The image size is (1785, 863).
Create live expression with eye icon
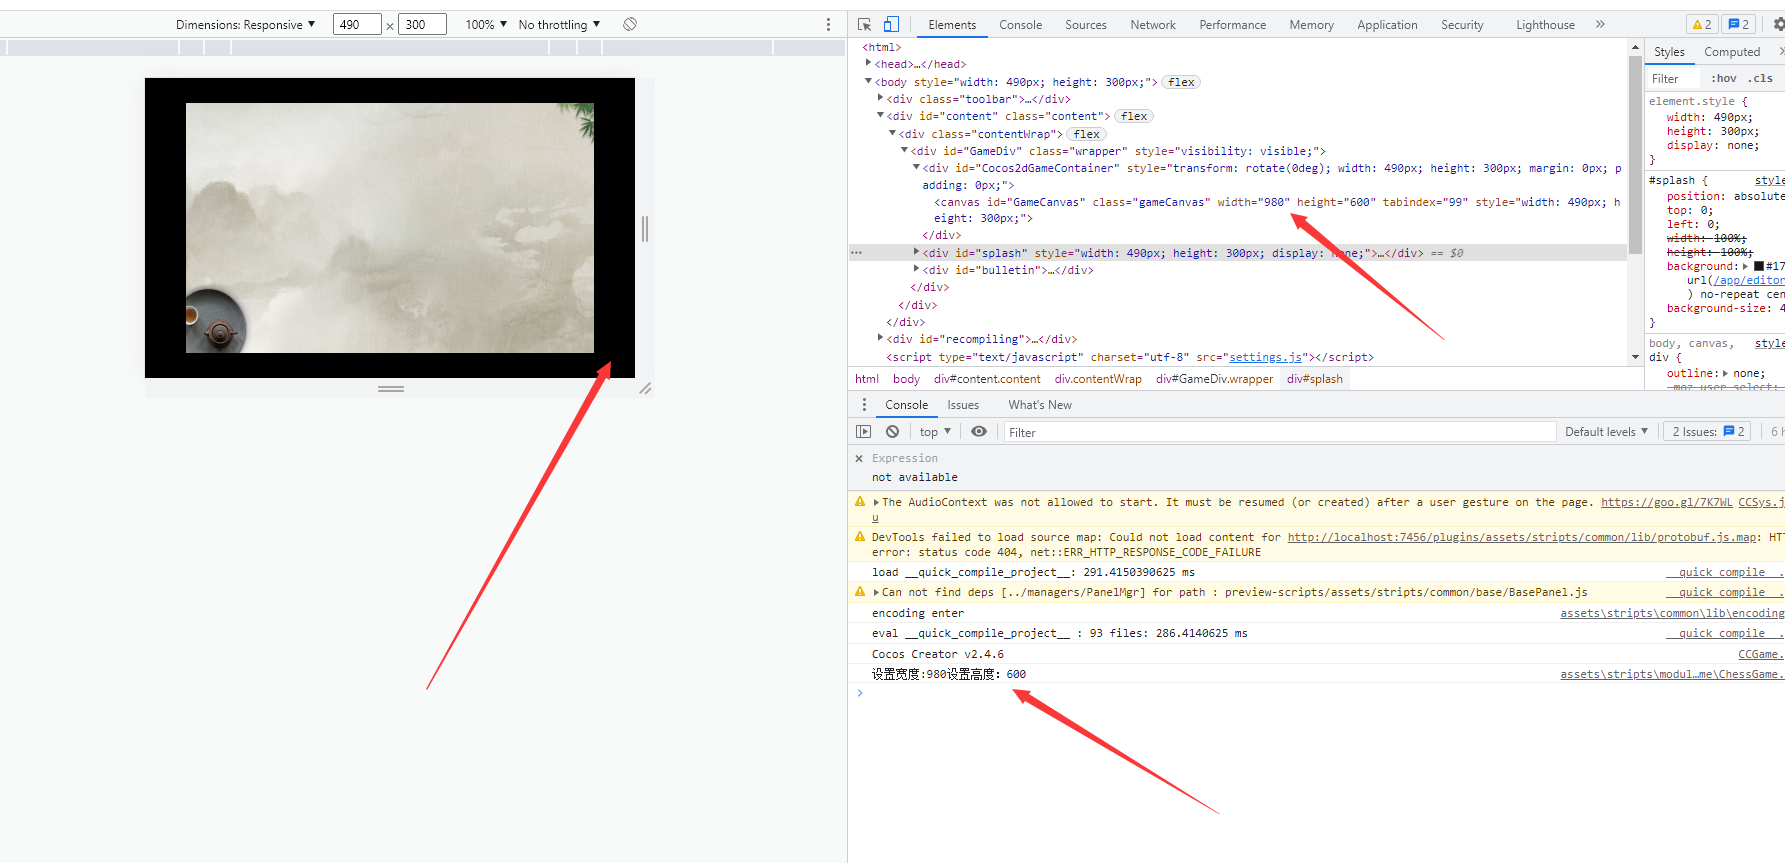tap(979, 432)
